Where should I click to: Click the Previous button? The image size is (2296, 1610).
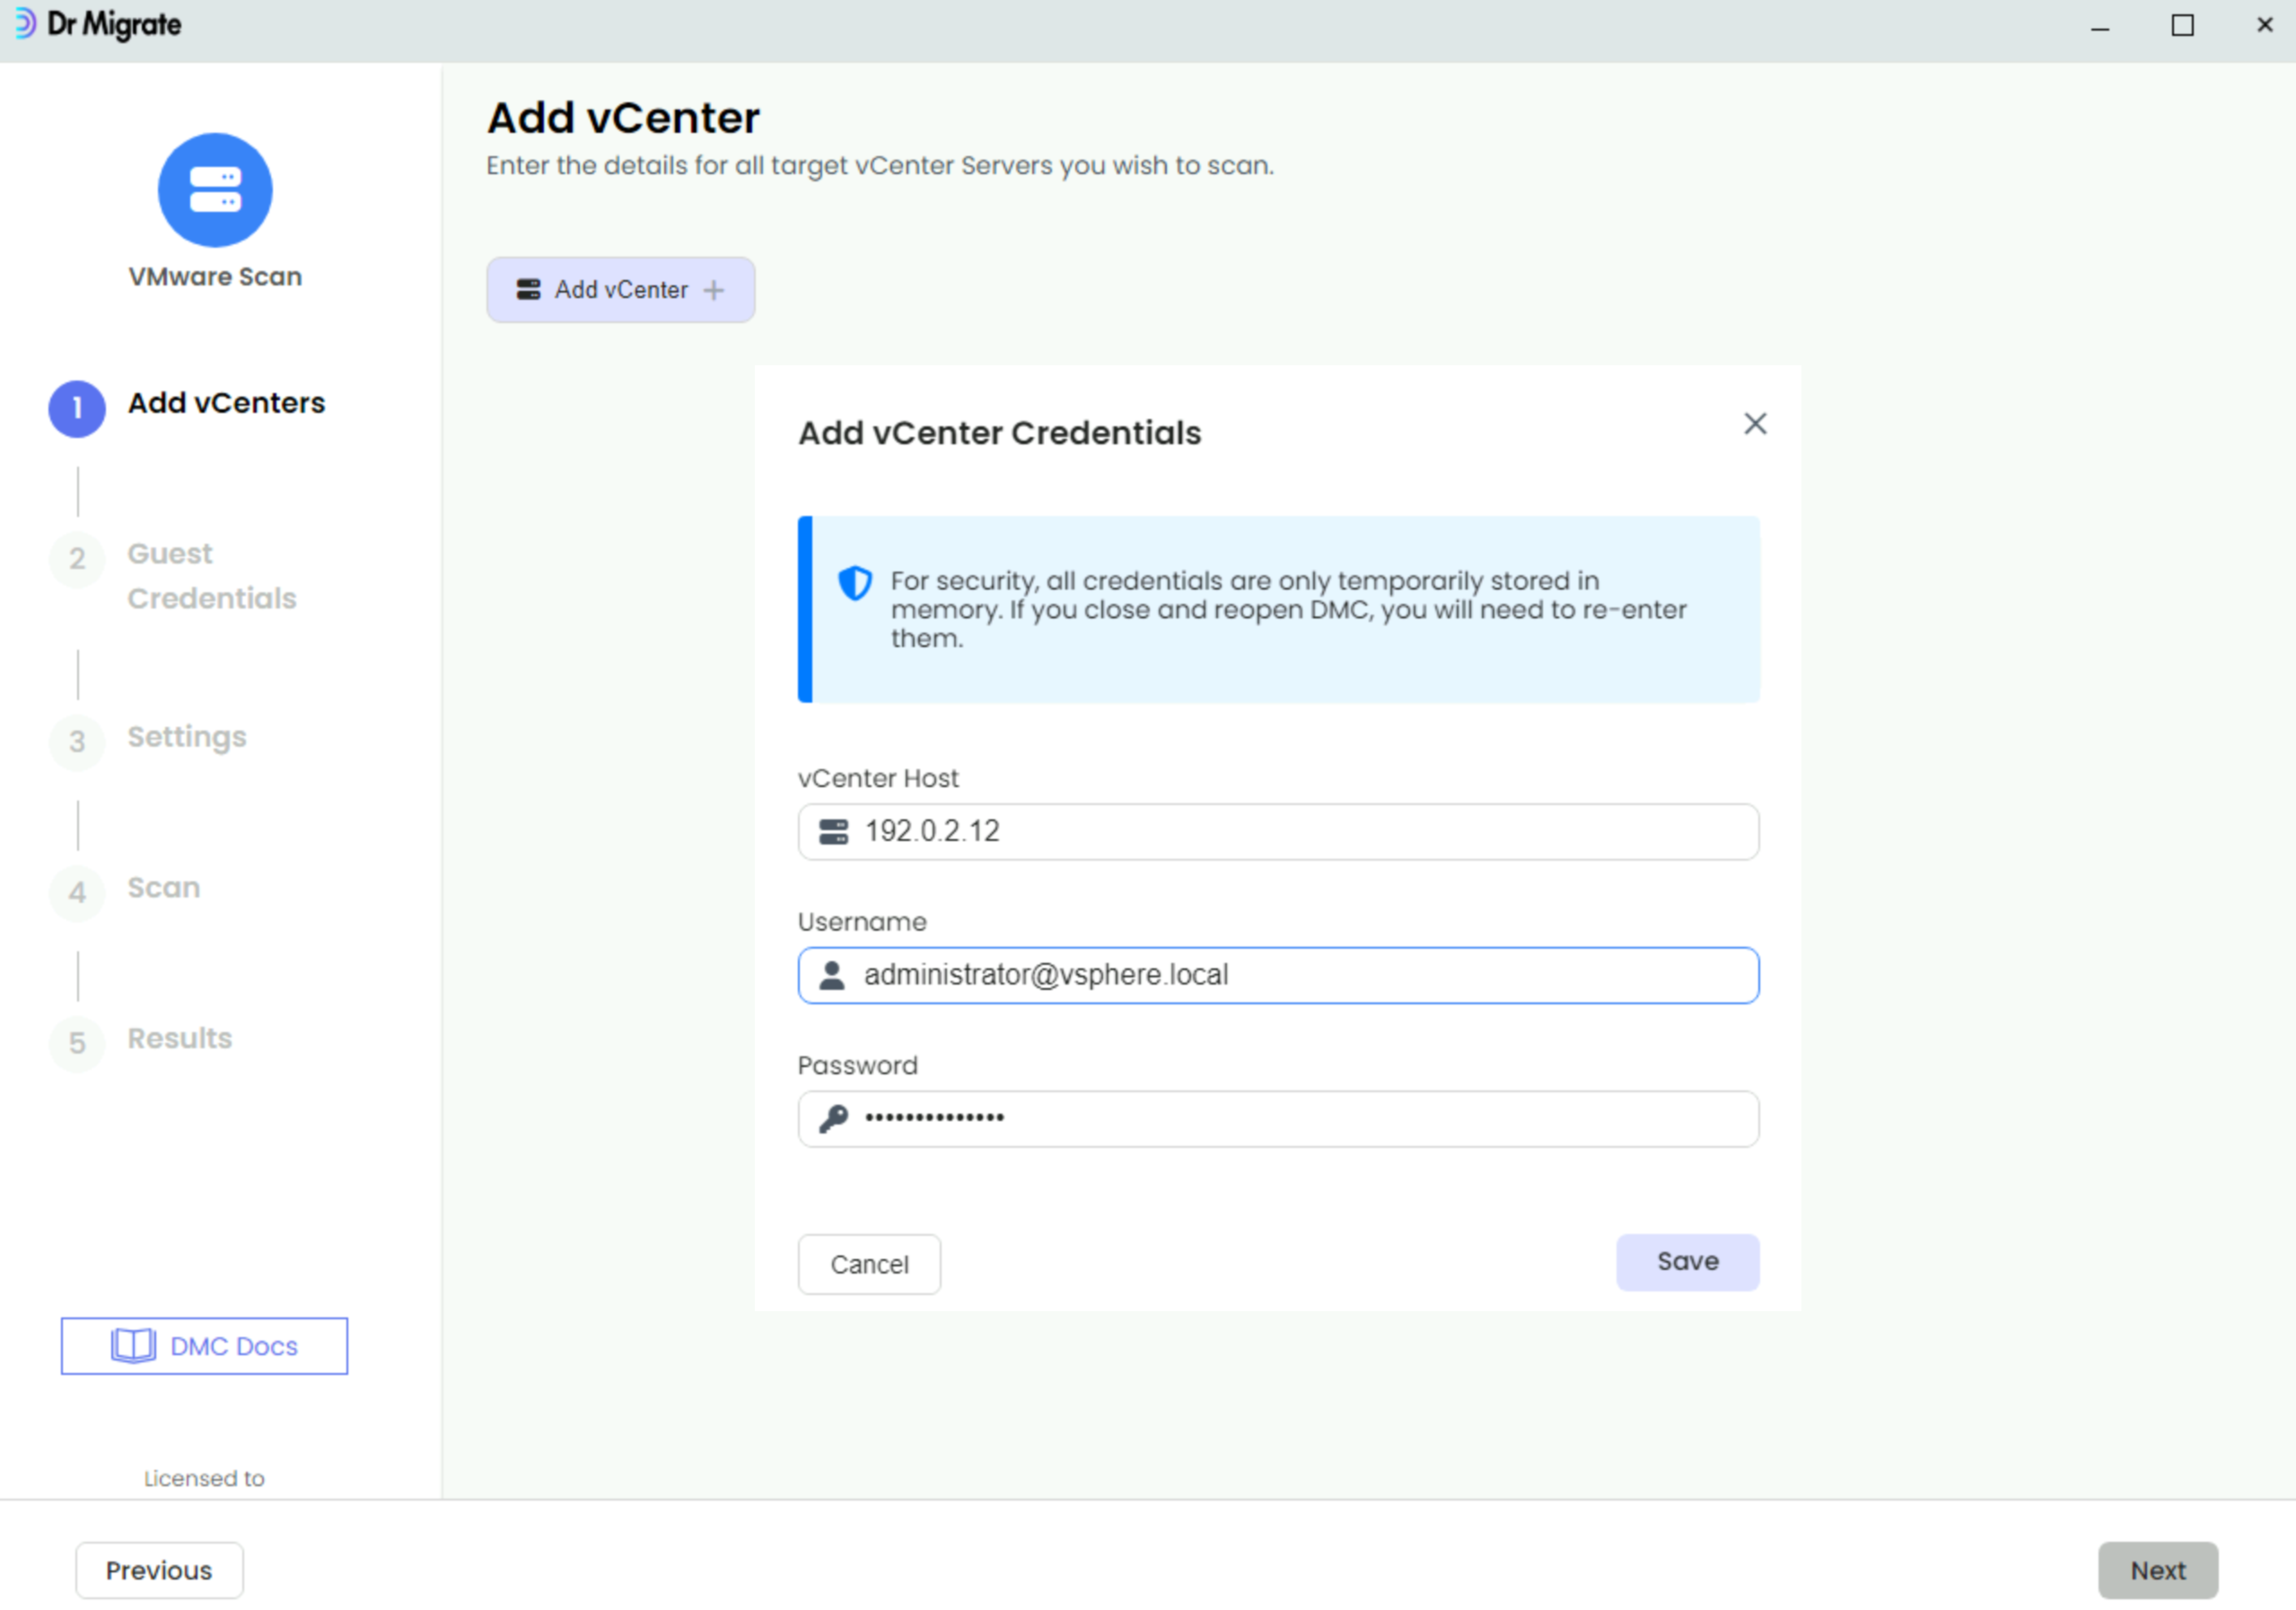coord(159,1570)
